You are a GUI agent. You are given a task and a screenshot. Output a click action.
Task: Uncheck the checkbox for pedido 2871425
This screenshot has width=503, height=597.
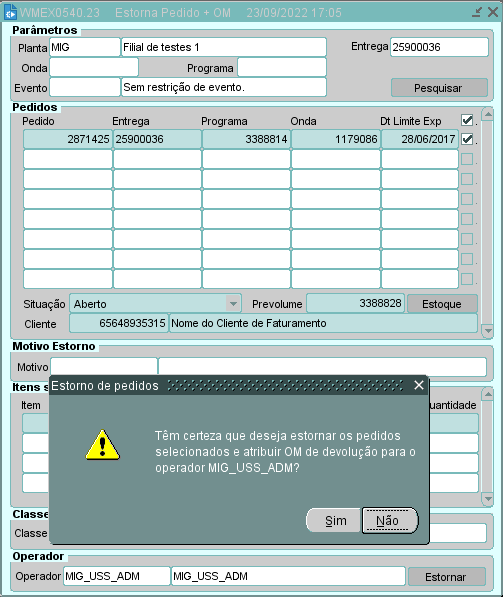(467, 139)
